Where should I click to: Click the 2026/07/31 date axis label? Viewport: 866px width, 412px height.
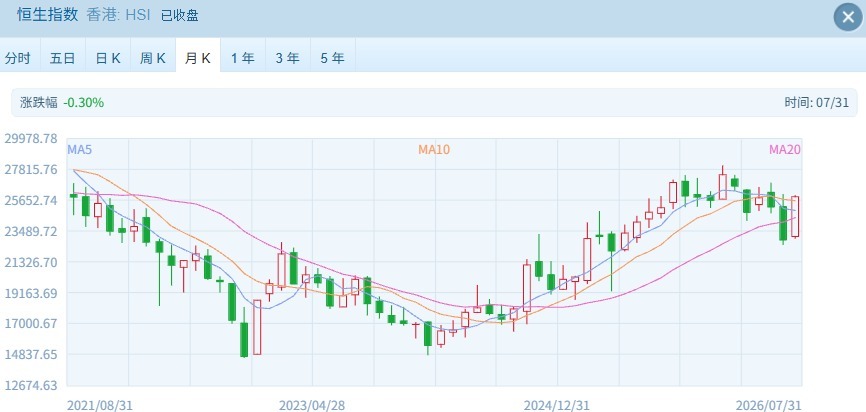pos(768,406)
